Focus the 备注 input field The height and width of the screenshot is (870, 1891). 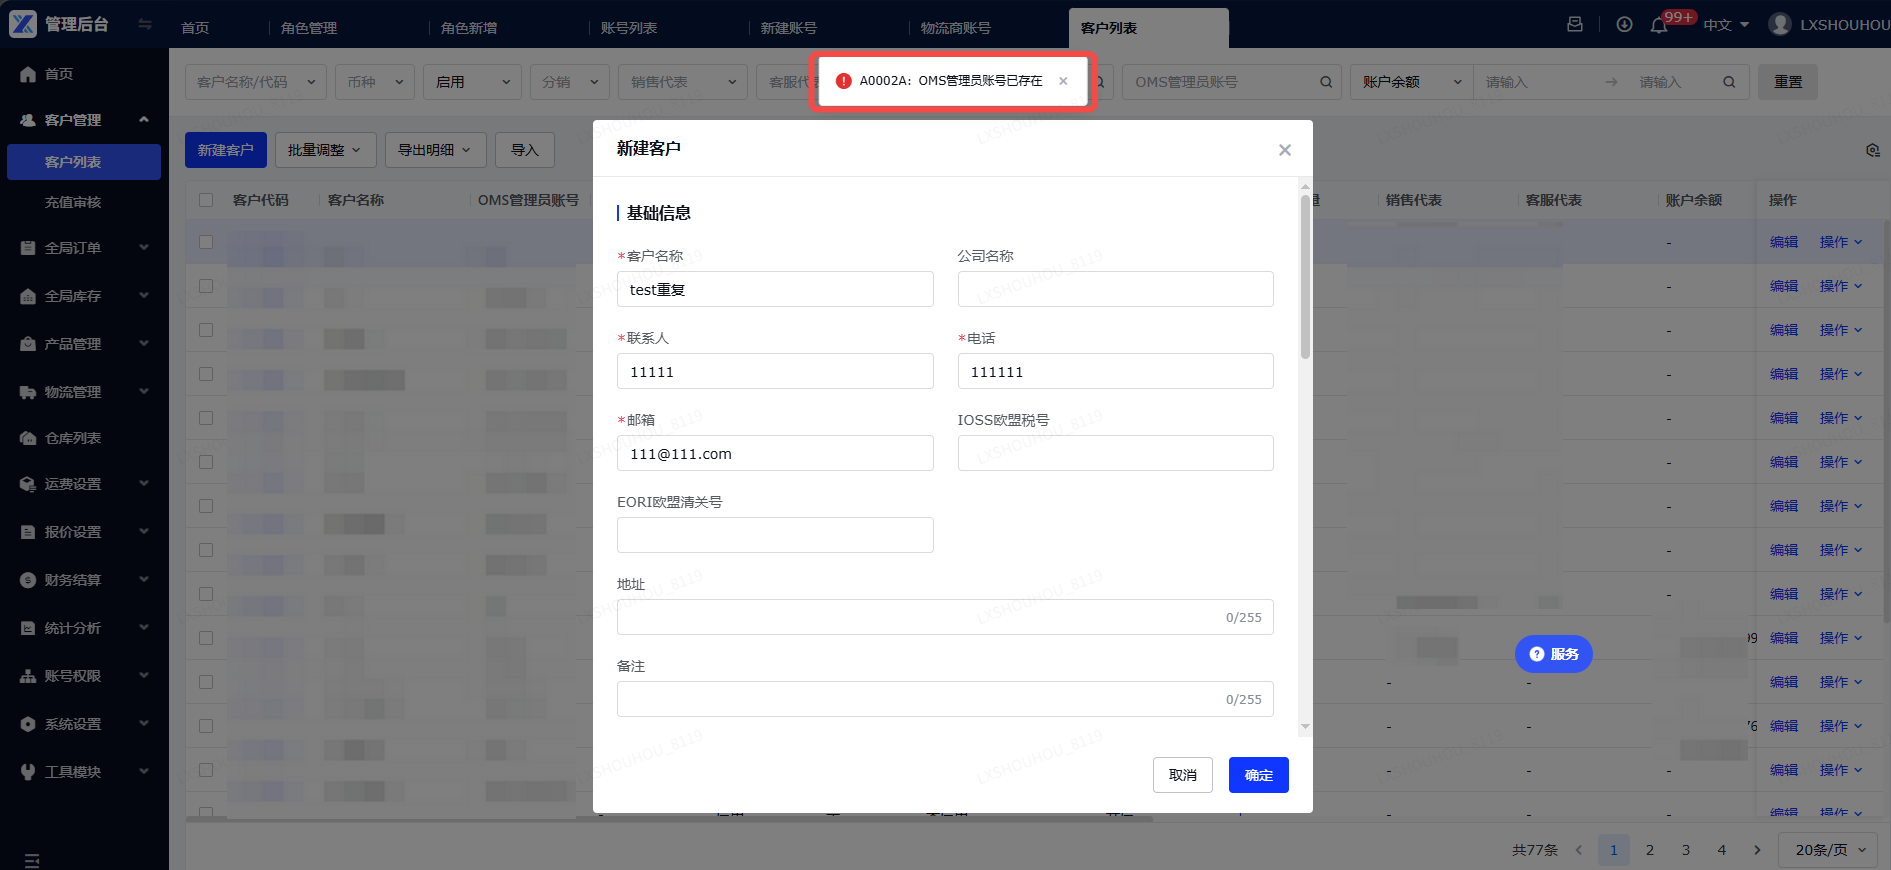point(945,699)
